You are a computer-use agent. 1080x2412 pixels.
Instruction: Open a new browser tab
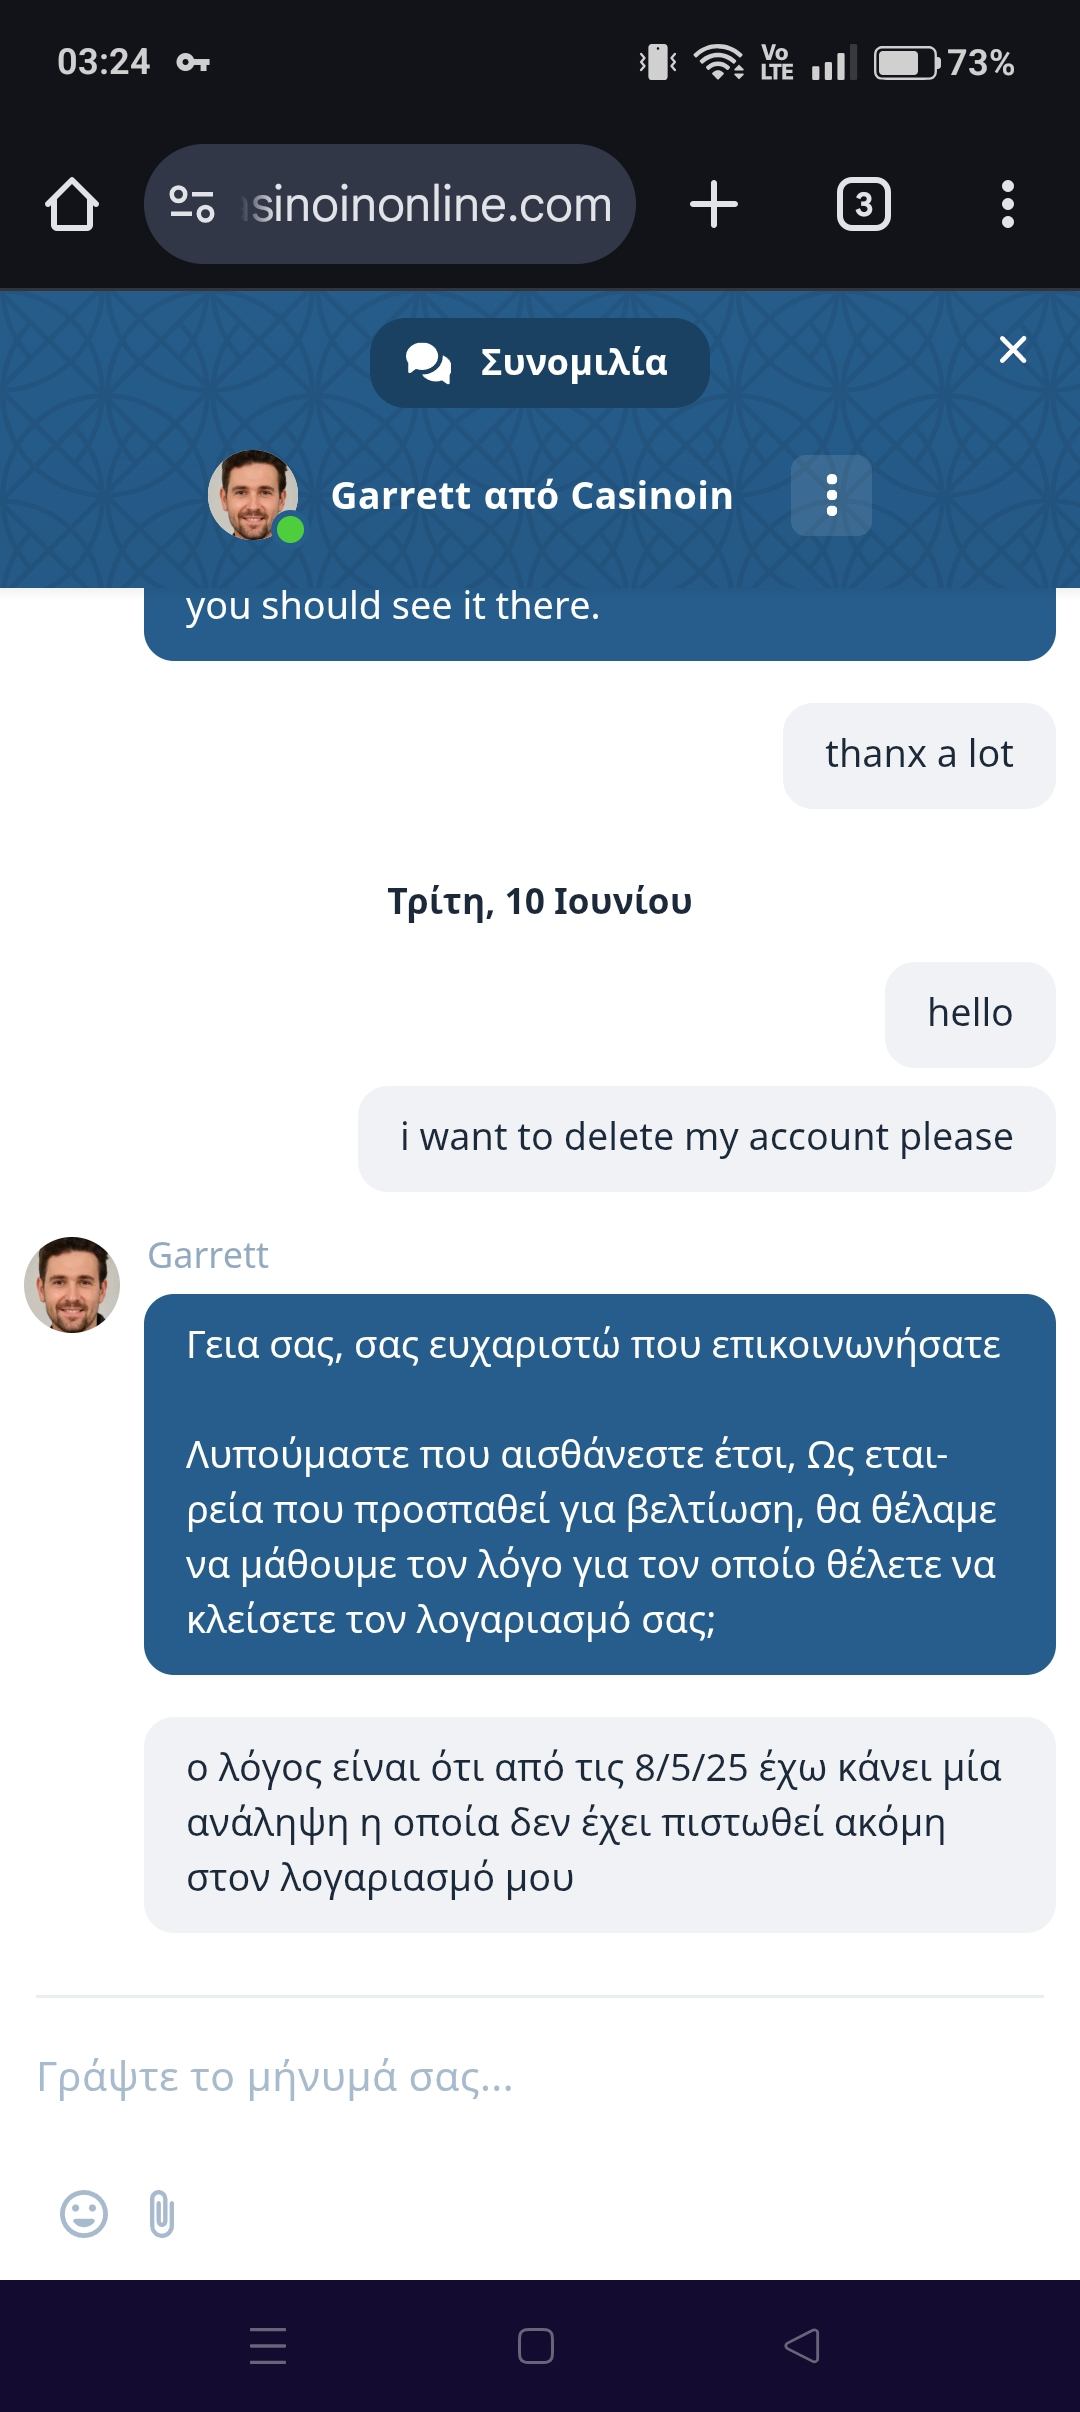pos(713,205)
